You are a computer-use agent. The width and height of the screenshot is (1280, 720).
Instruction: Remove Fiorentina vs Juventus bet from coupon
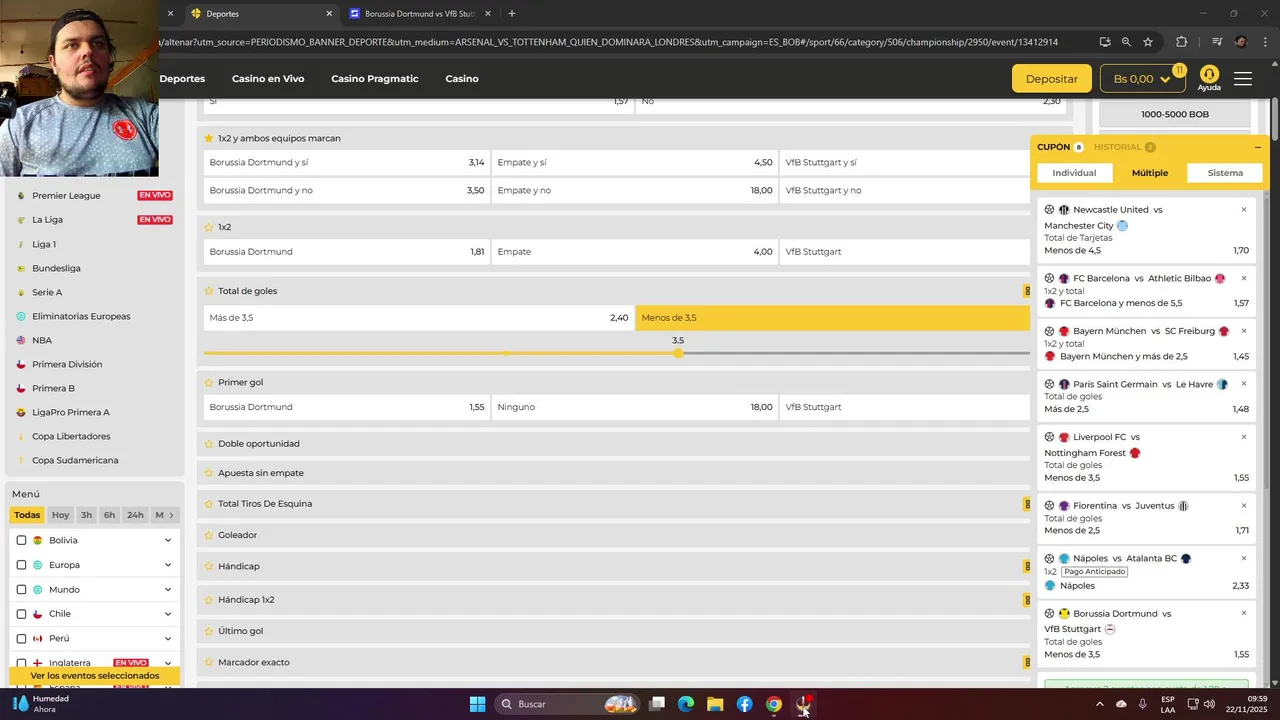pos(1244,506)
